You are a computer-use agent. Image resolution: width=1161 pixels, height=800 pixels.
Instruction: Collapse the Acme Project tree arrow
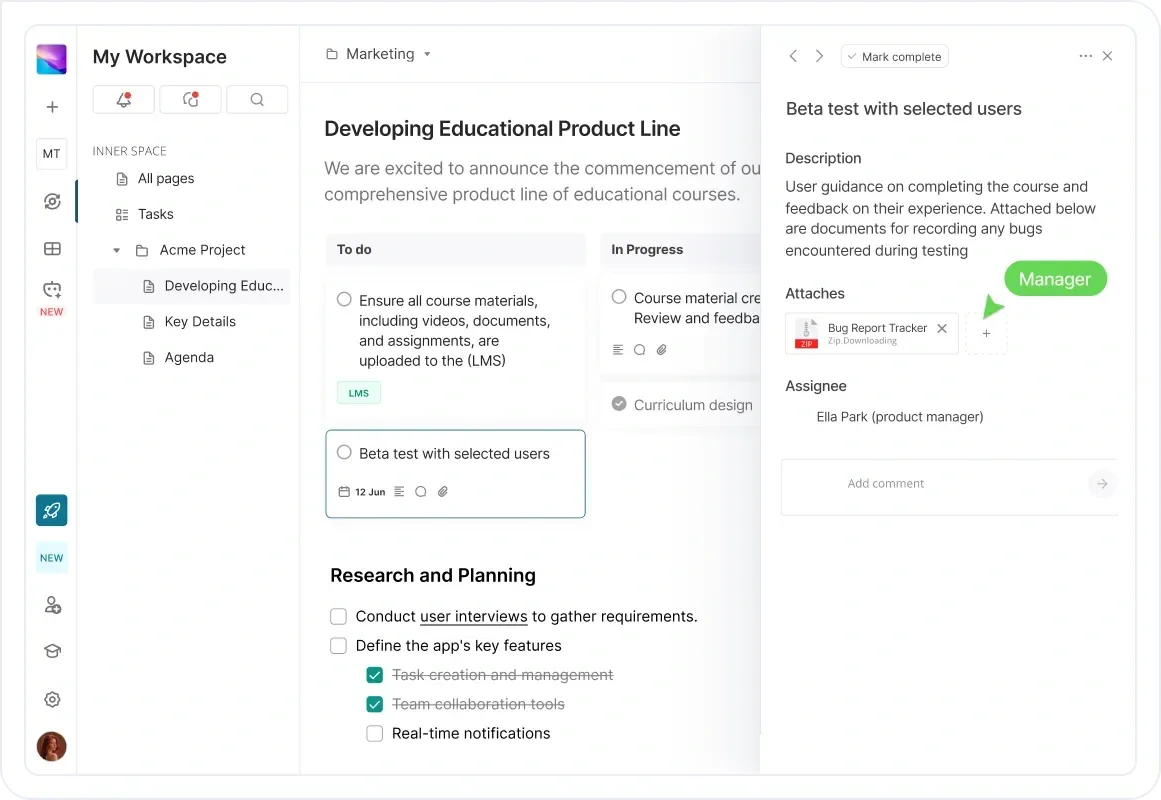[x=116, y=250]
